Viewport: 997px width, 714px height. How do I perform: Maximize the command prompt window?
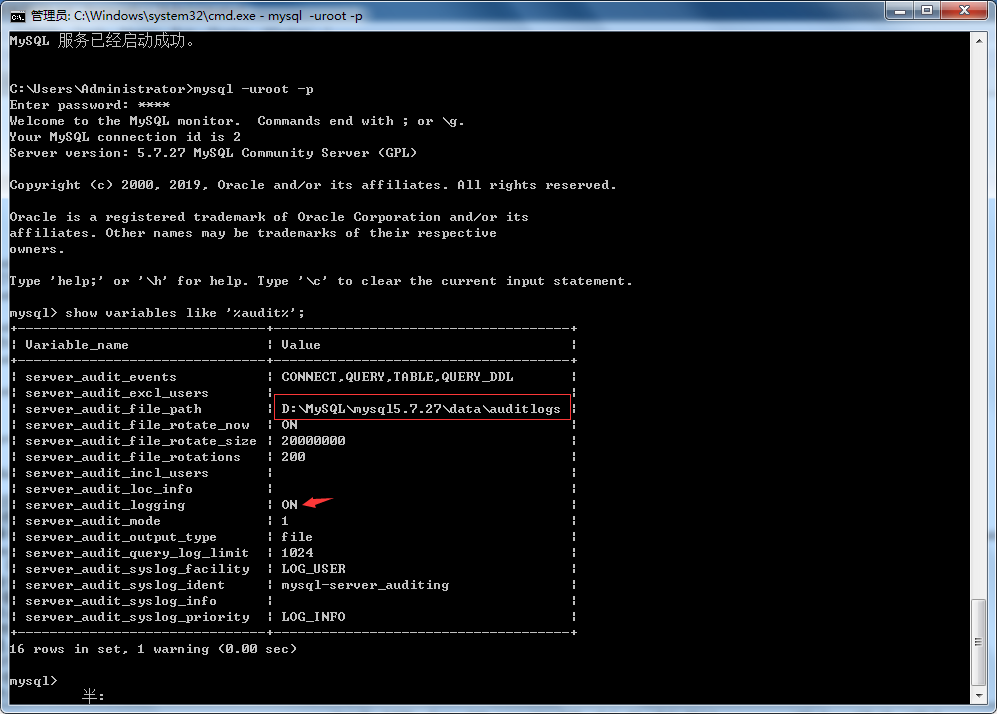pyautogui.click(x=934, y=11)
